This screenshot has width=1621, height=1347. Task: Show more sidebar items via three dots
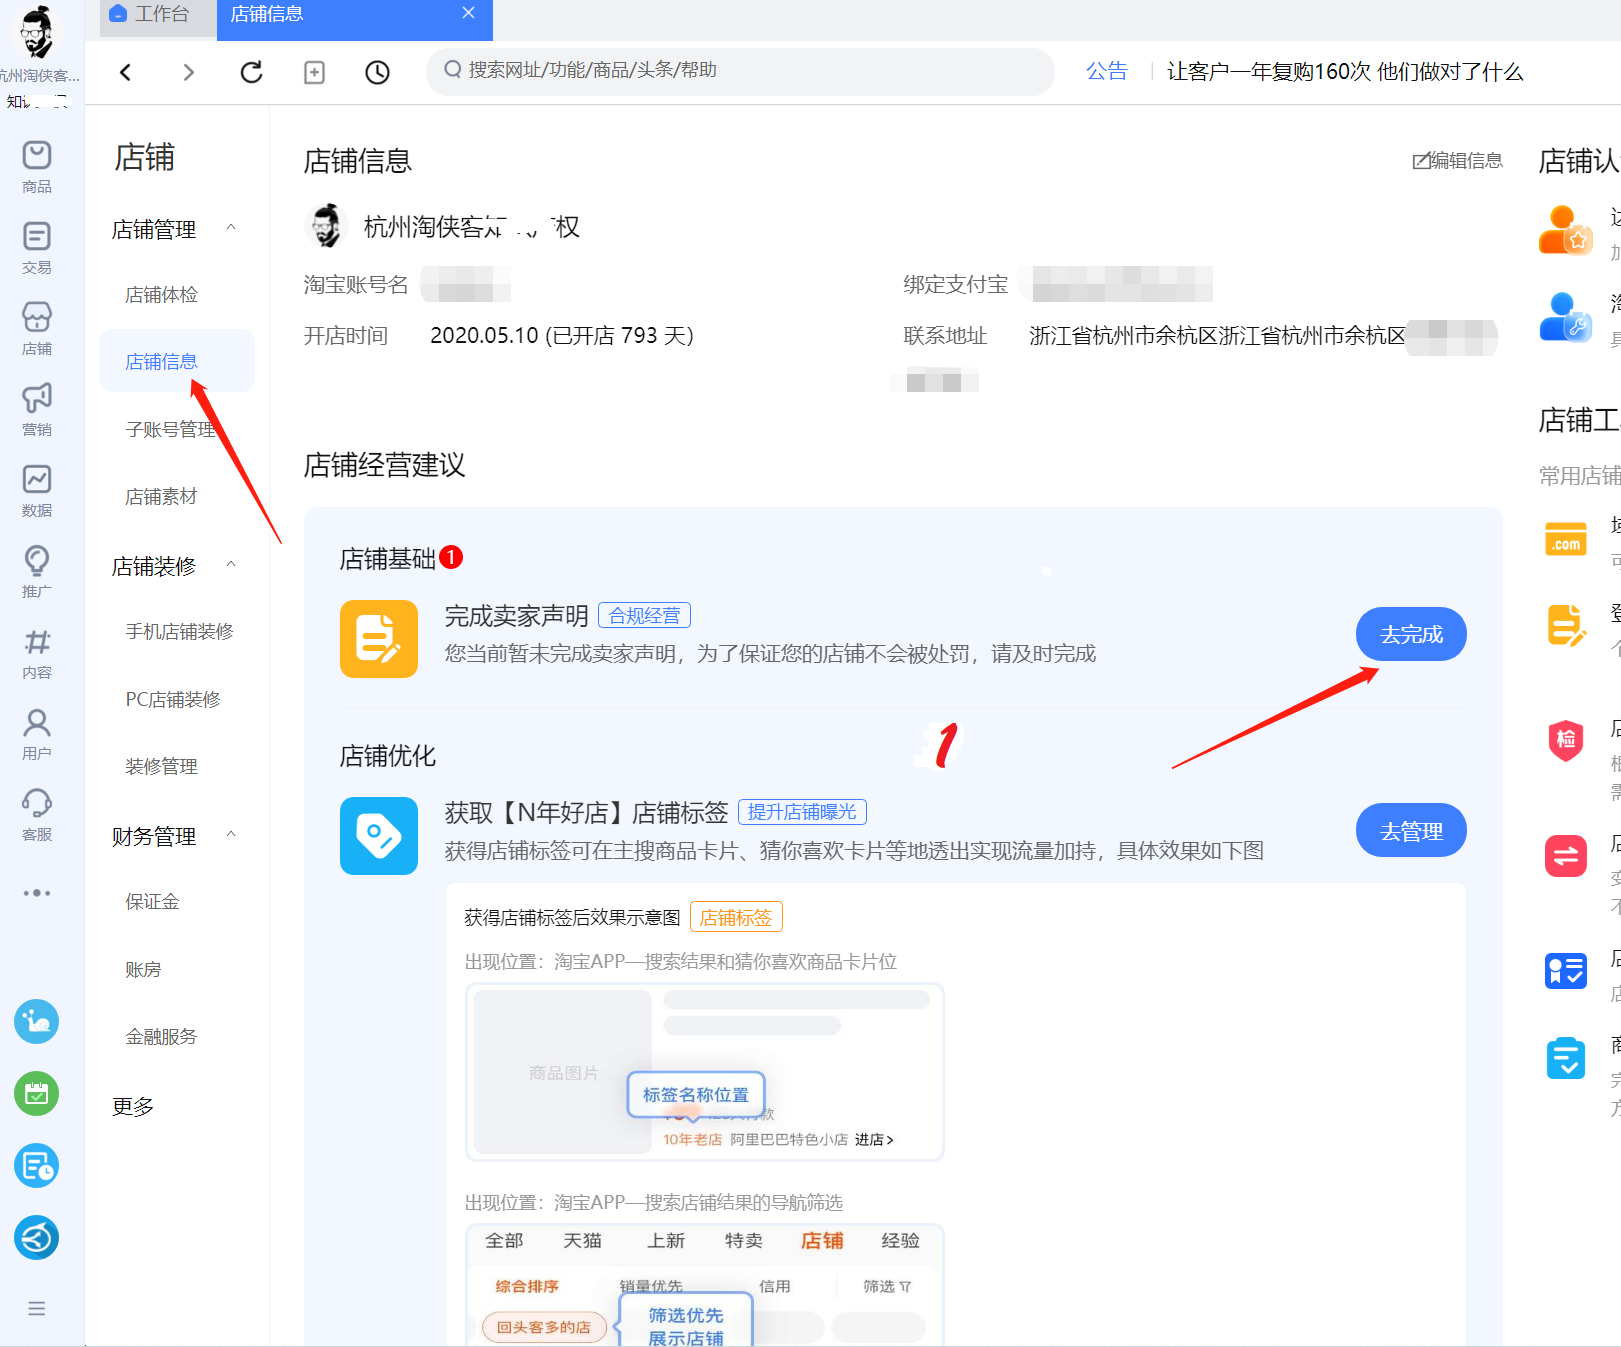point(37,893)
